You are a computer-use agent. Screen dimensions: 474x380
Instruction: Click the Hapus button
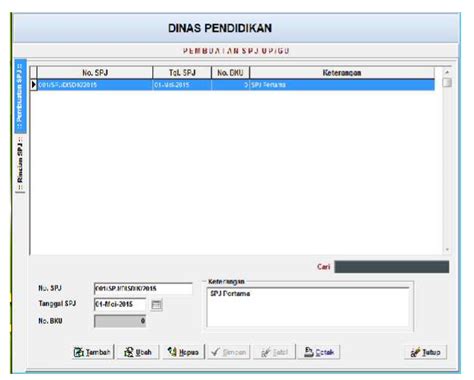pos(183,352)
